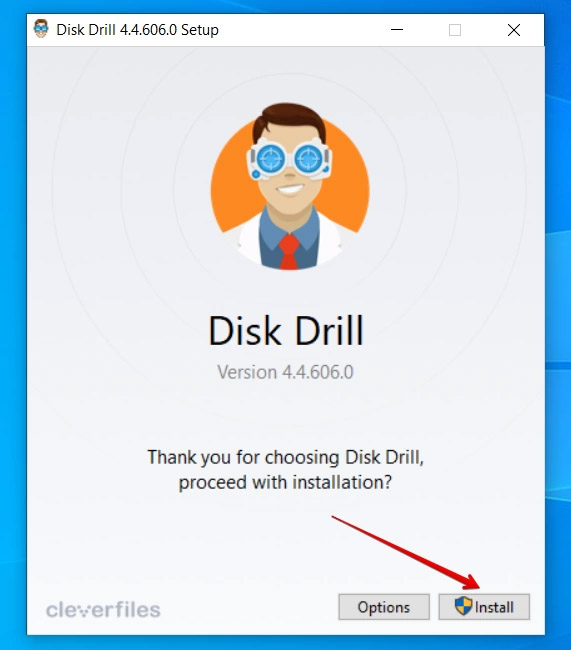Viewport: 571px width, 650px height.
Task: Click the large 'Disk Drill' heading
Action: pyautogui.click(x=286, y=330)
